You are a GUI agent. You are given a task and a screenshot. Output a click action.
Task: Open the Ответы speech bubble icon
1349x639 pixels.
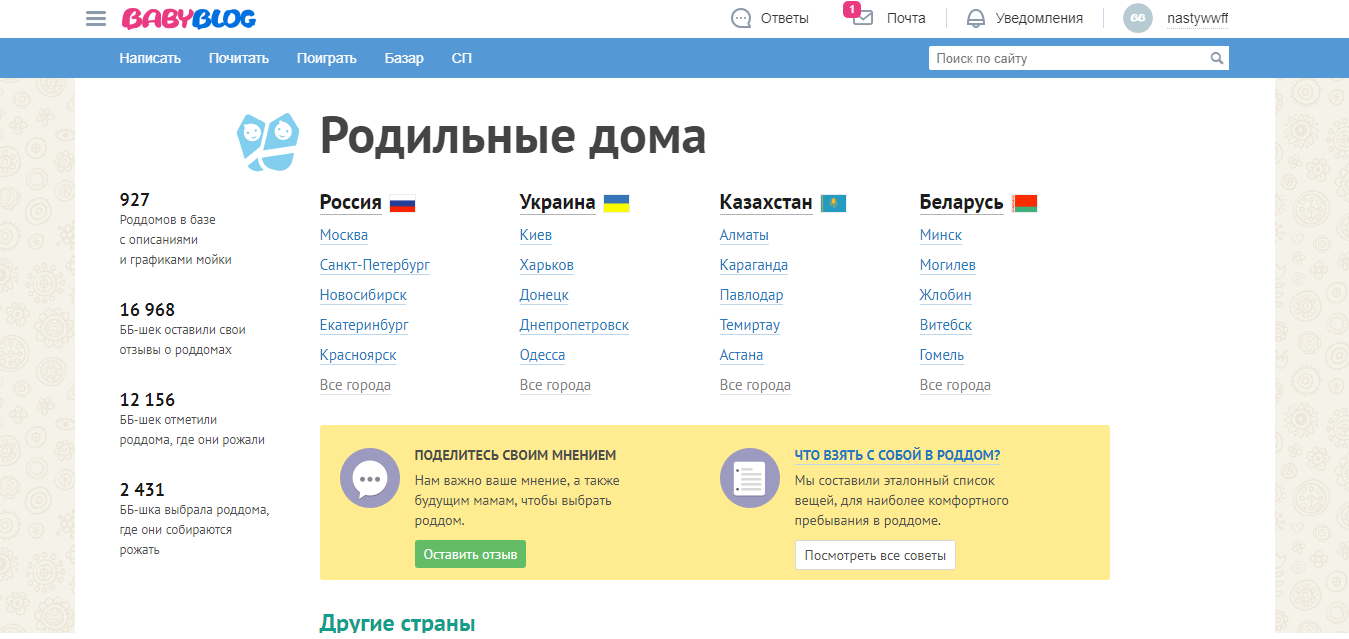coord(741,17)
